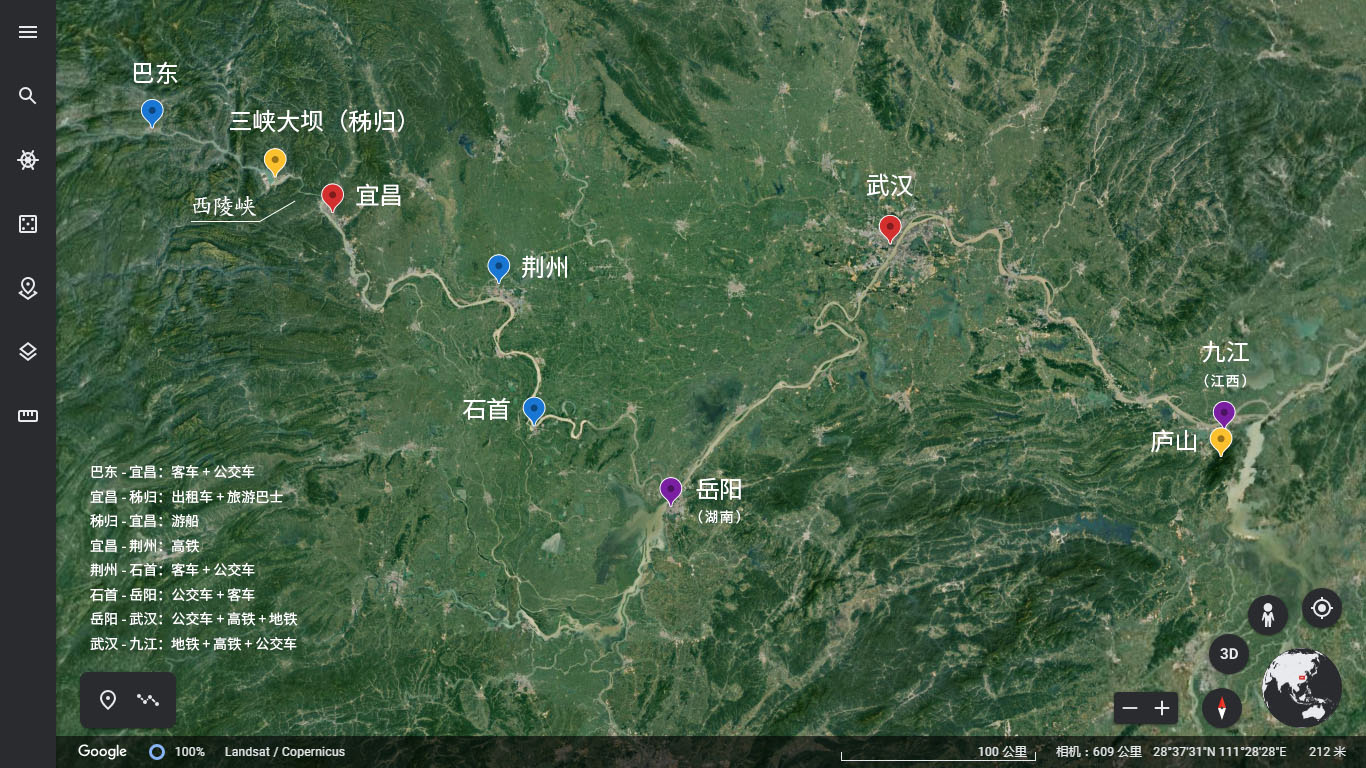Screen dimensions: 1366x768
Task: Click the 武汉 city label
Action: (890, 186)
